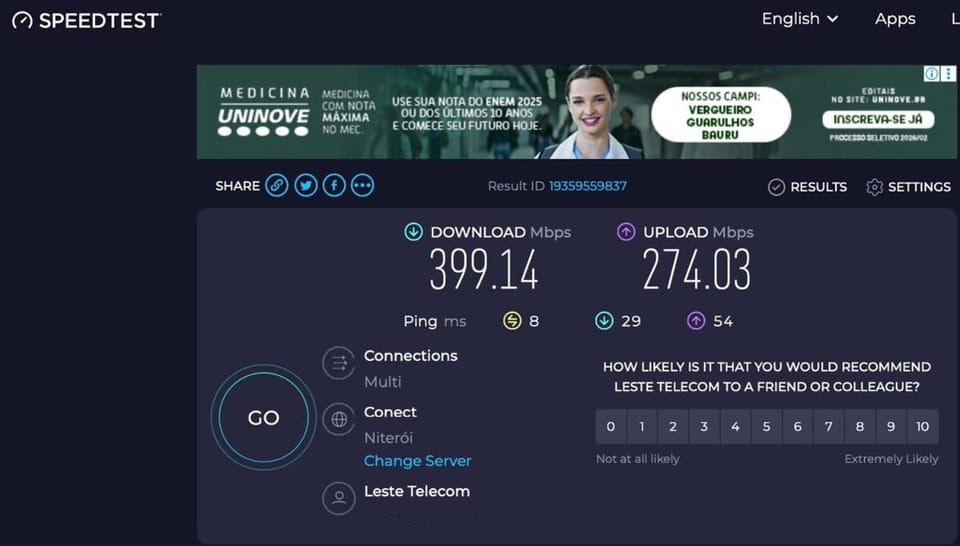
Task: Click the Leste Telecom provider name
Action: [417, 492]
